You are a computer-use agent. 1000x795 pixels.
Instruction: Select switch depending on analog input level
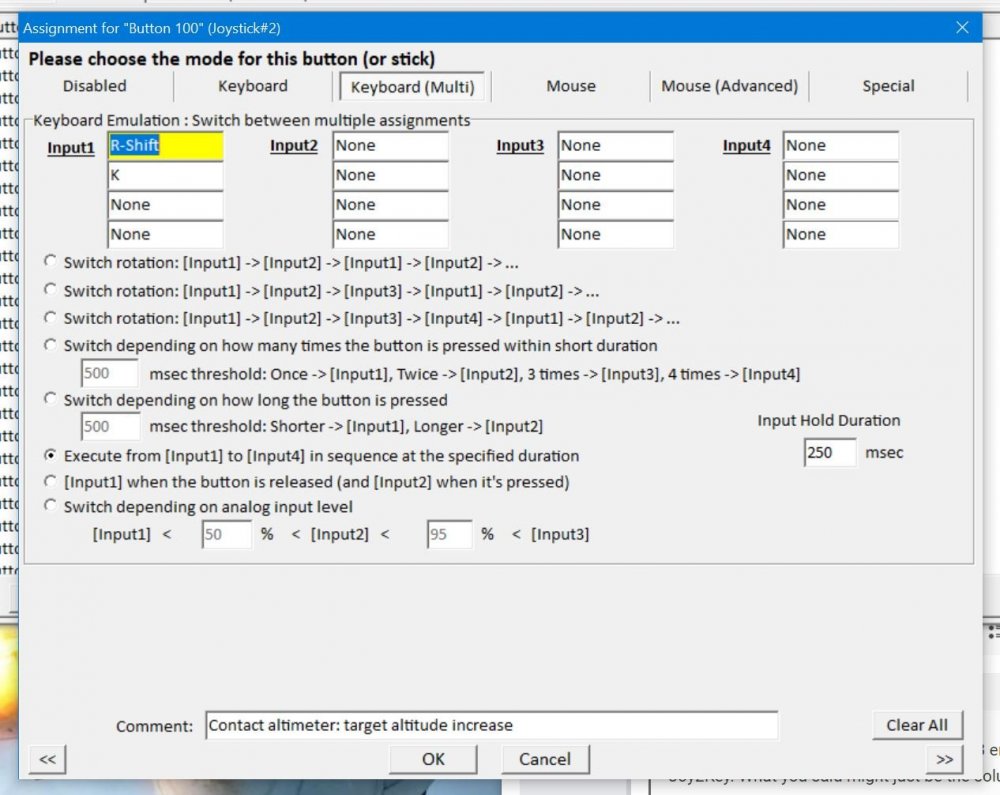[x=51, y=506]
